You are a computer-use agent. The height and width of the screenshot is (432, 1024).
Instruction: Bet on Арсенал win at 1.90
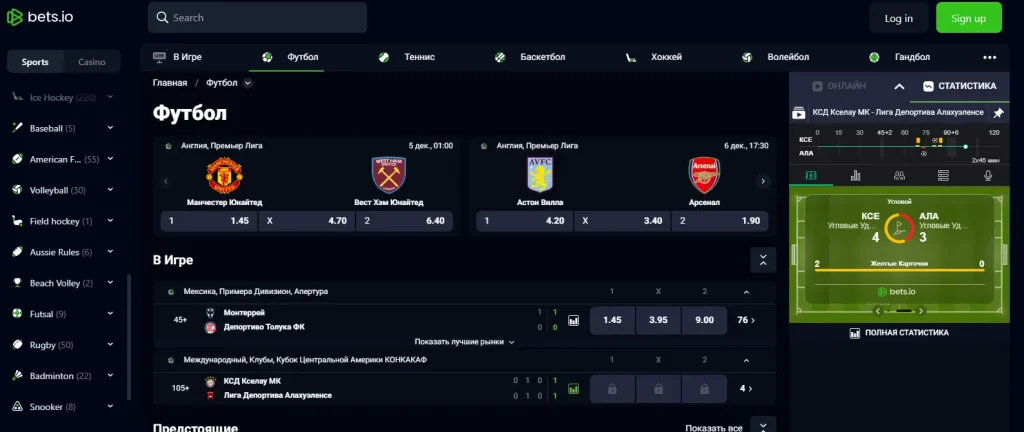pyautogui.click(x=720, y=221)
